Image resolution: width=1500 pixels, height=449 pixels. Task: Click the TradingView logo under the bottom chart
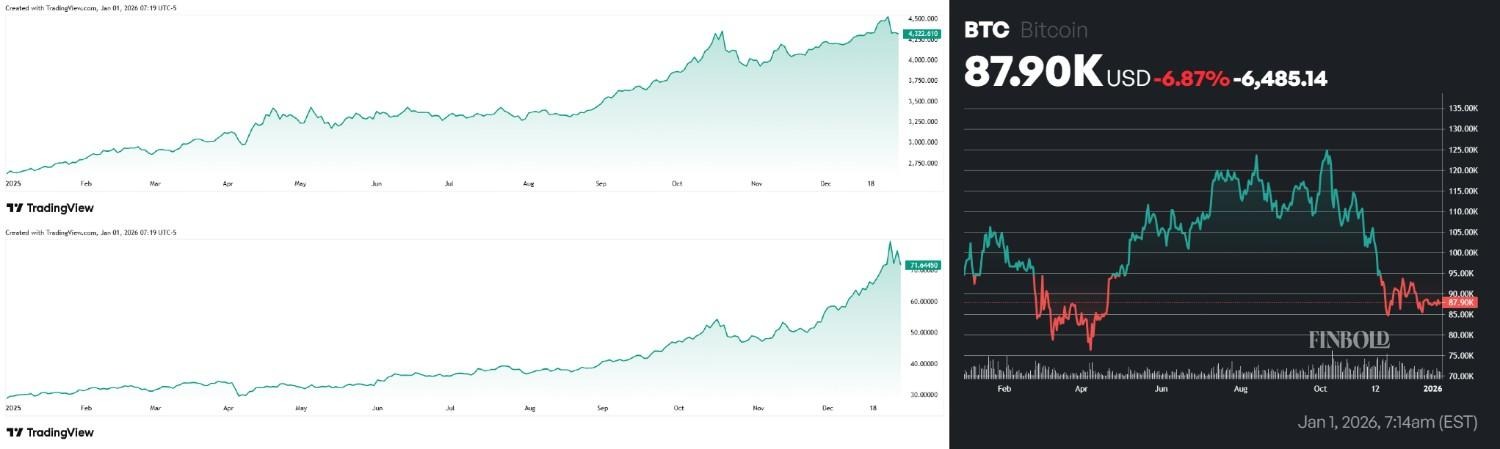coord(50,432)
